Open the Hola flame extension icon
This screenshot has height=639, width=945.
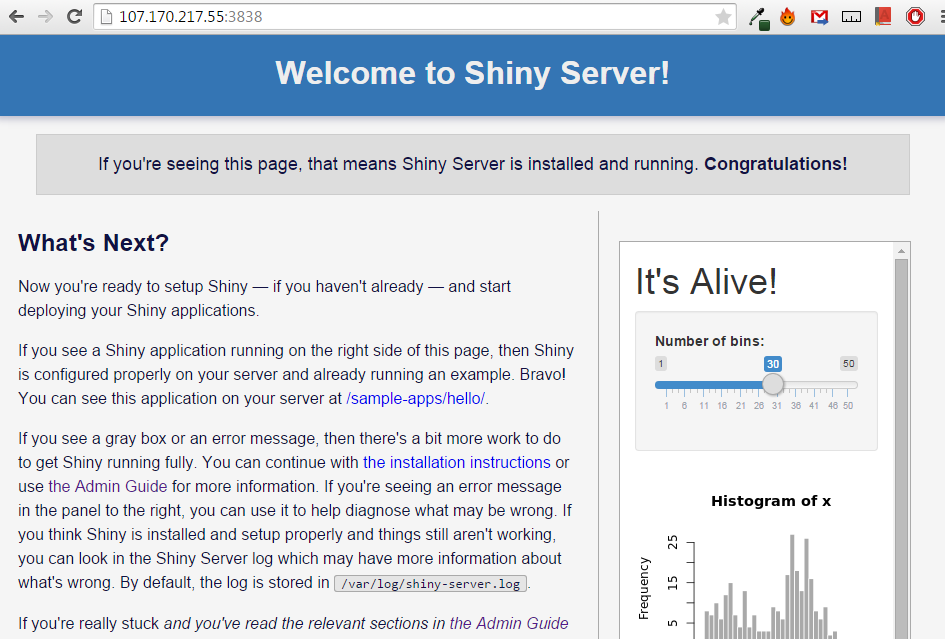click(787, 17)
